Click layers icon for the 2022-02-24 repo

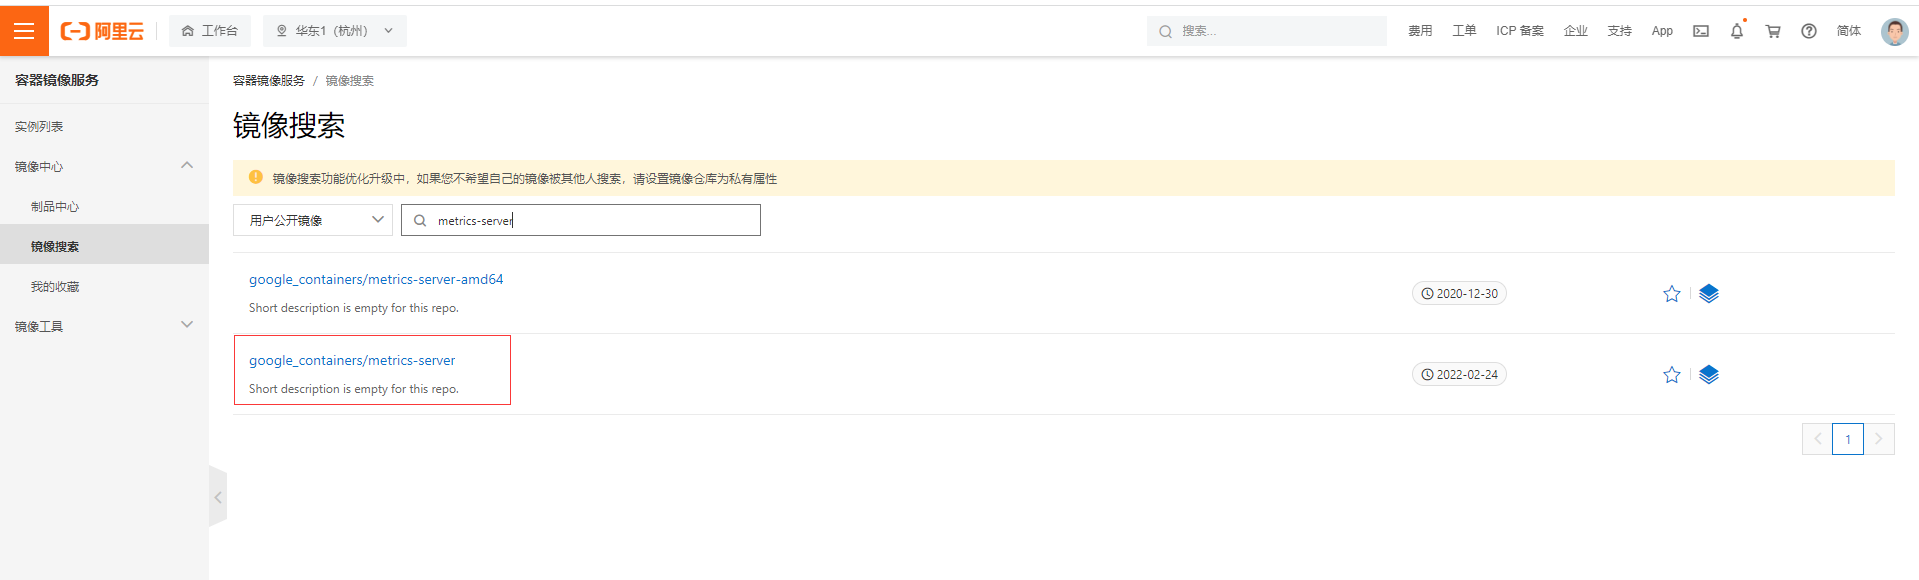click(x=1709, y=375)
